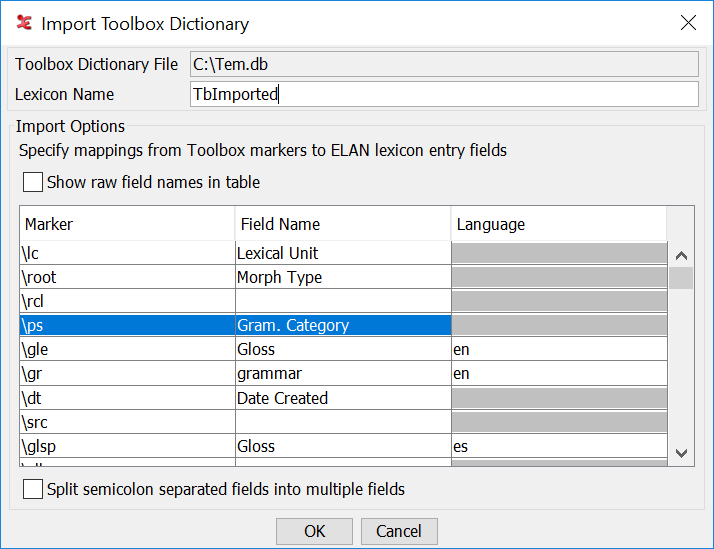
Task: Open the Gloss field name cell for \glsp
Action: tap(343, 447)
